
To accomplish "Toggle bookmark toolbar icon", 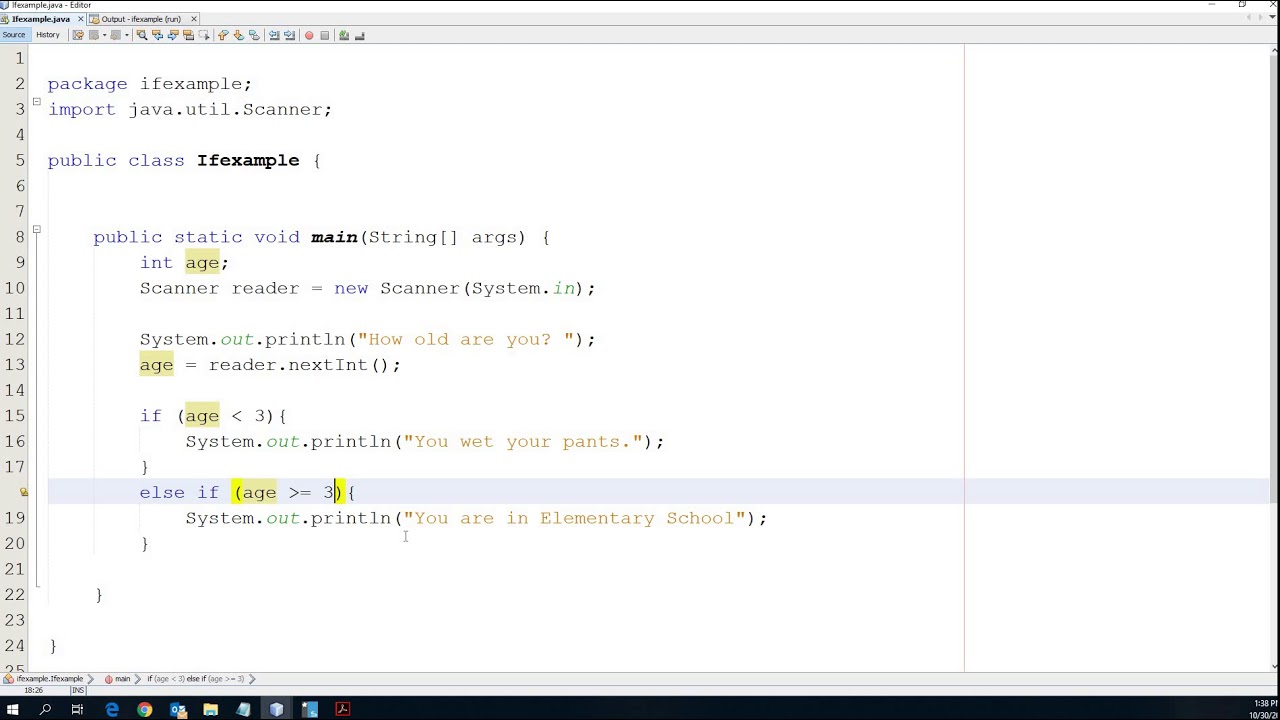I will coord(254,35).
